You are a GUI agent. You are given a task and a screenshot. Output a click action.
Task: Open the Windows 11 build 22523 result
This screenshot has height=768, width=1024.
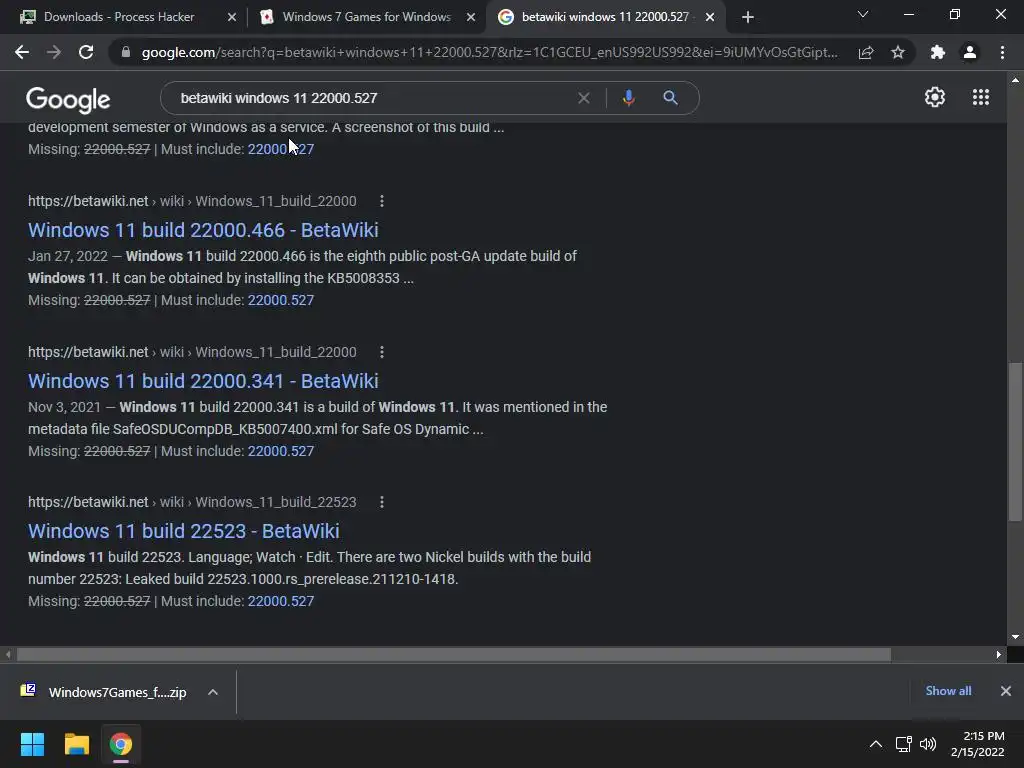click(184, 531)
